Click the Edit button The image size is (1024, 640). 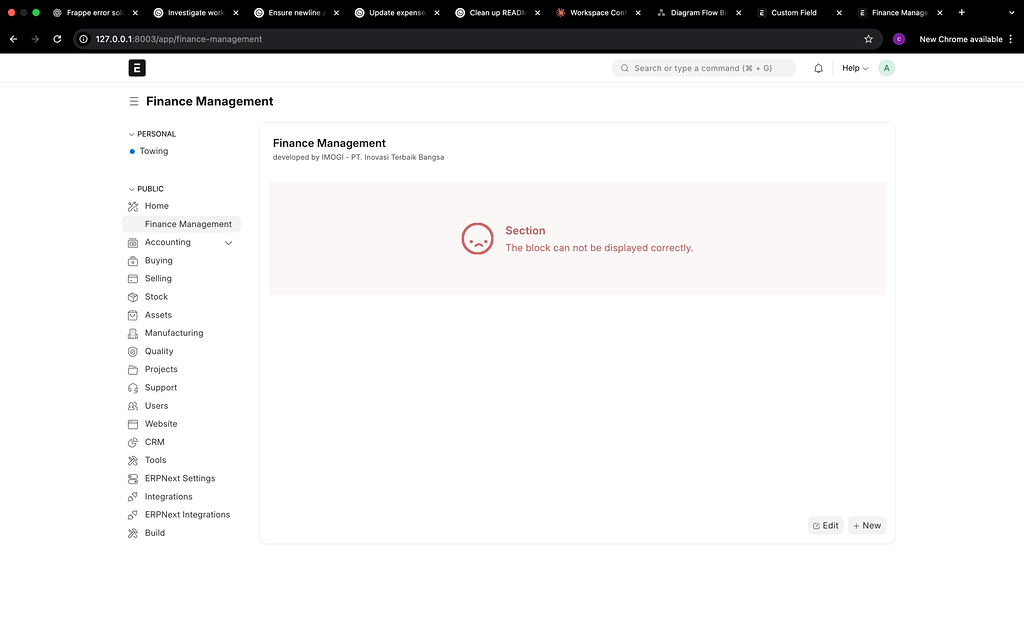(825, 525)
